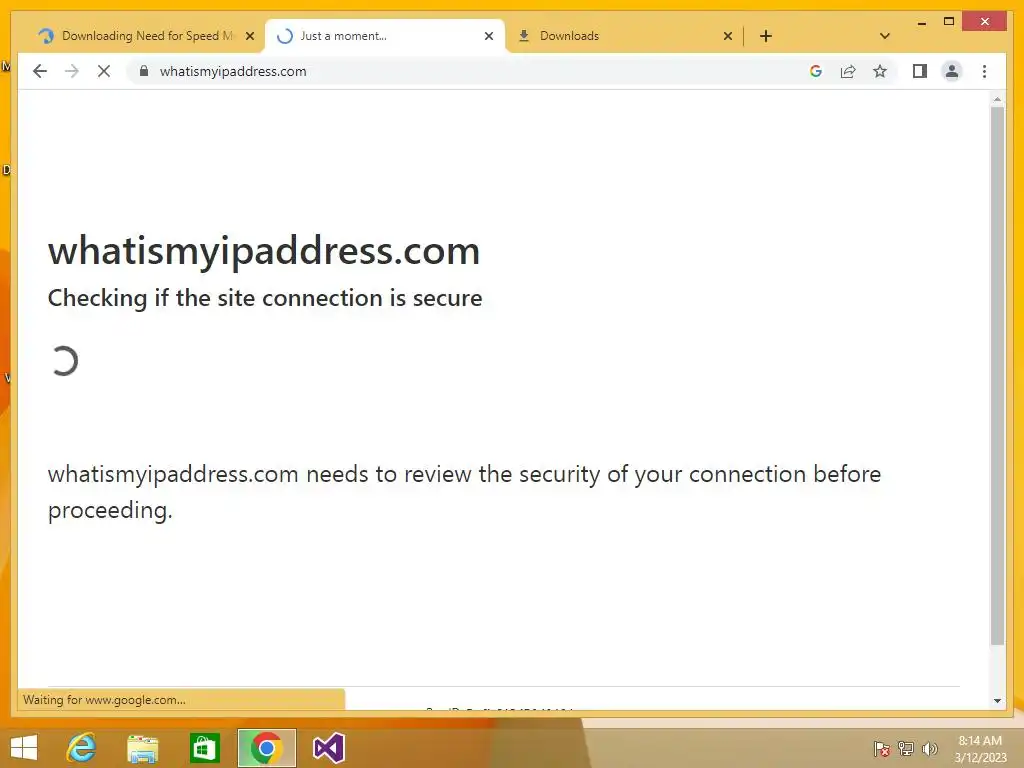Open the Chrome profile avatar menu

tap(952, 71)
